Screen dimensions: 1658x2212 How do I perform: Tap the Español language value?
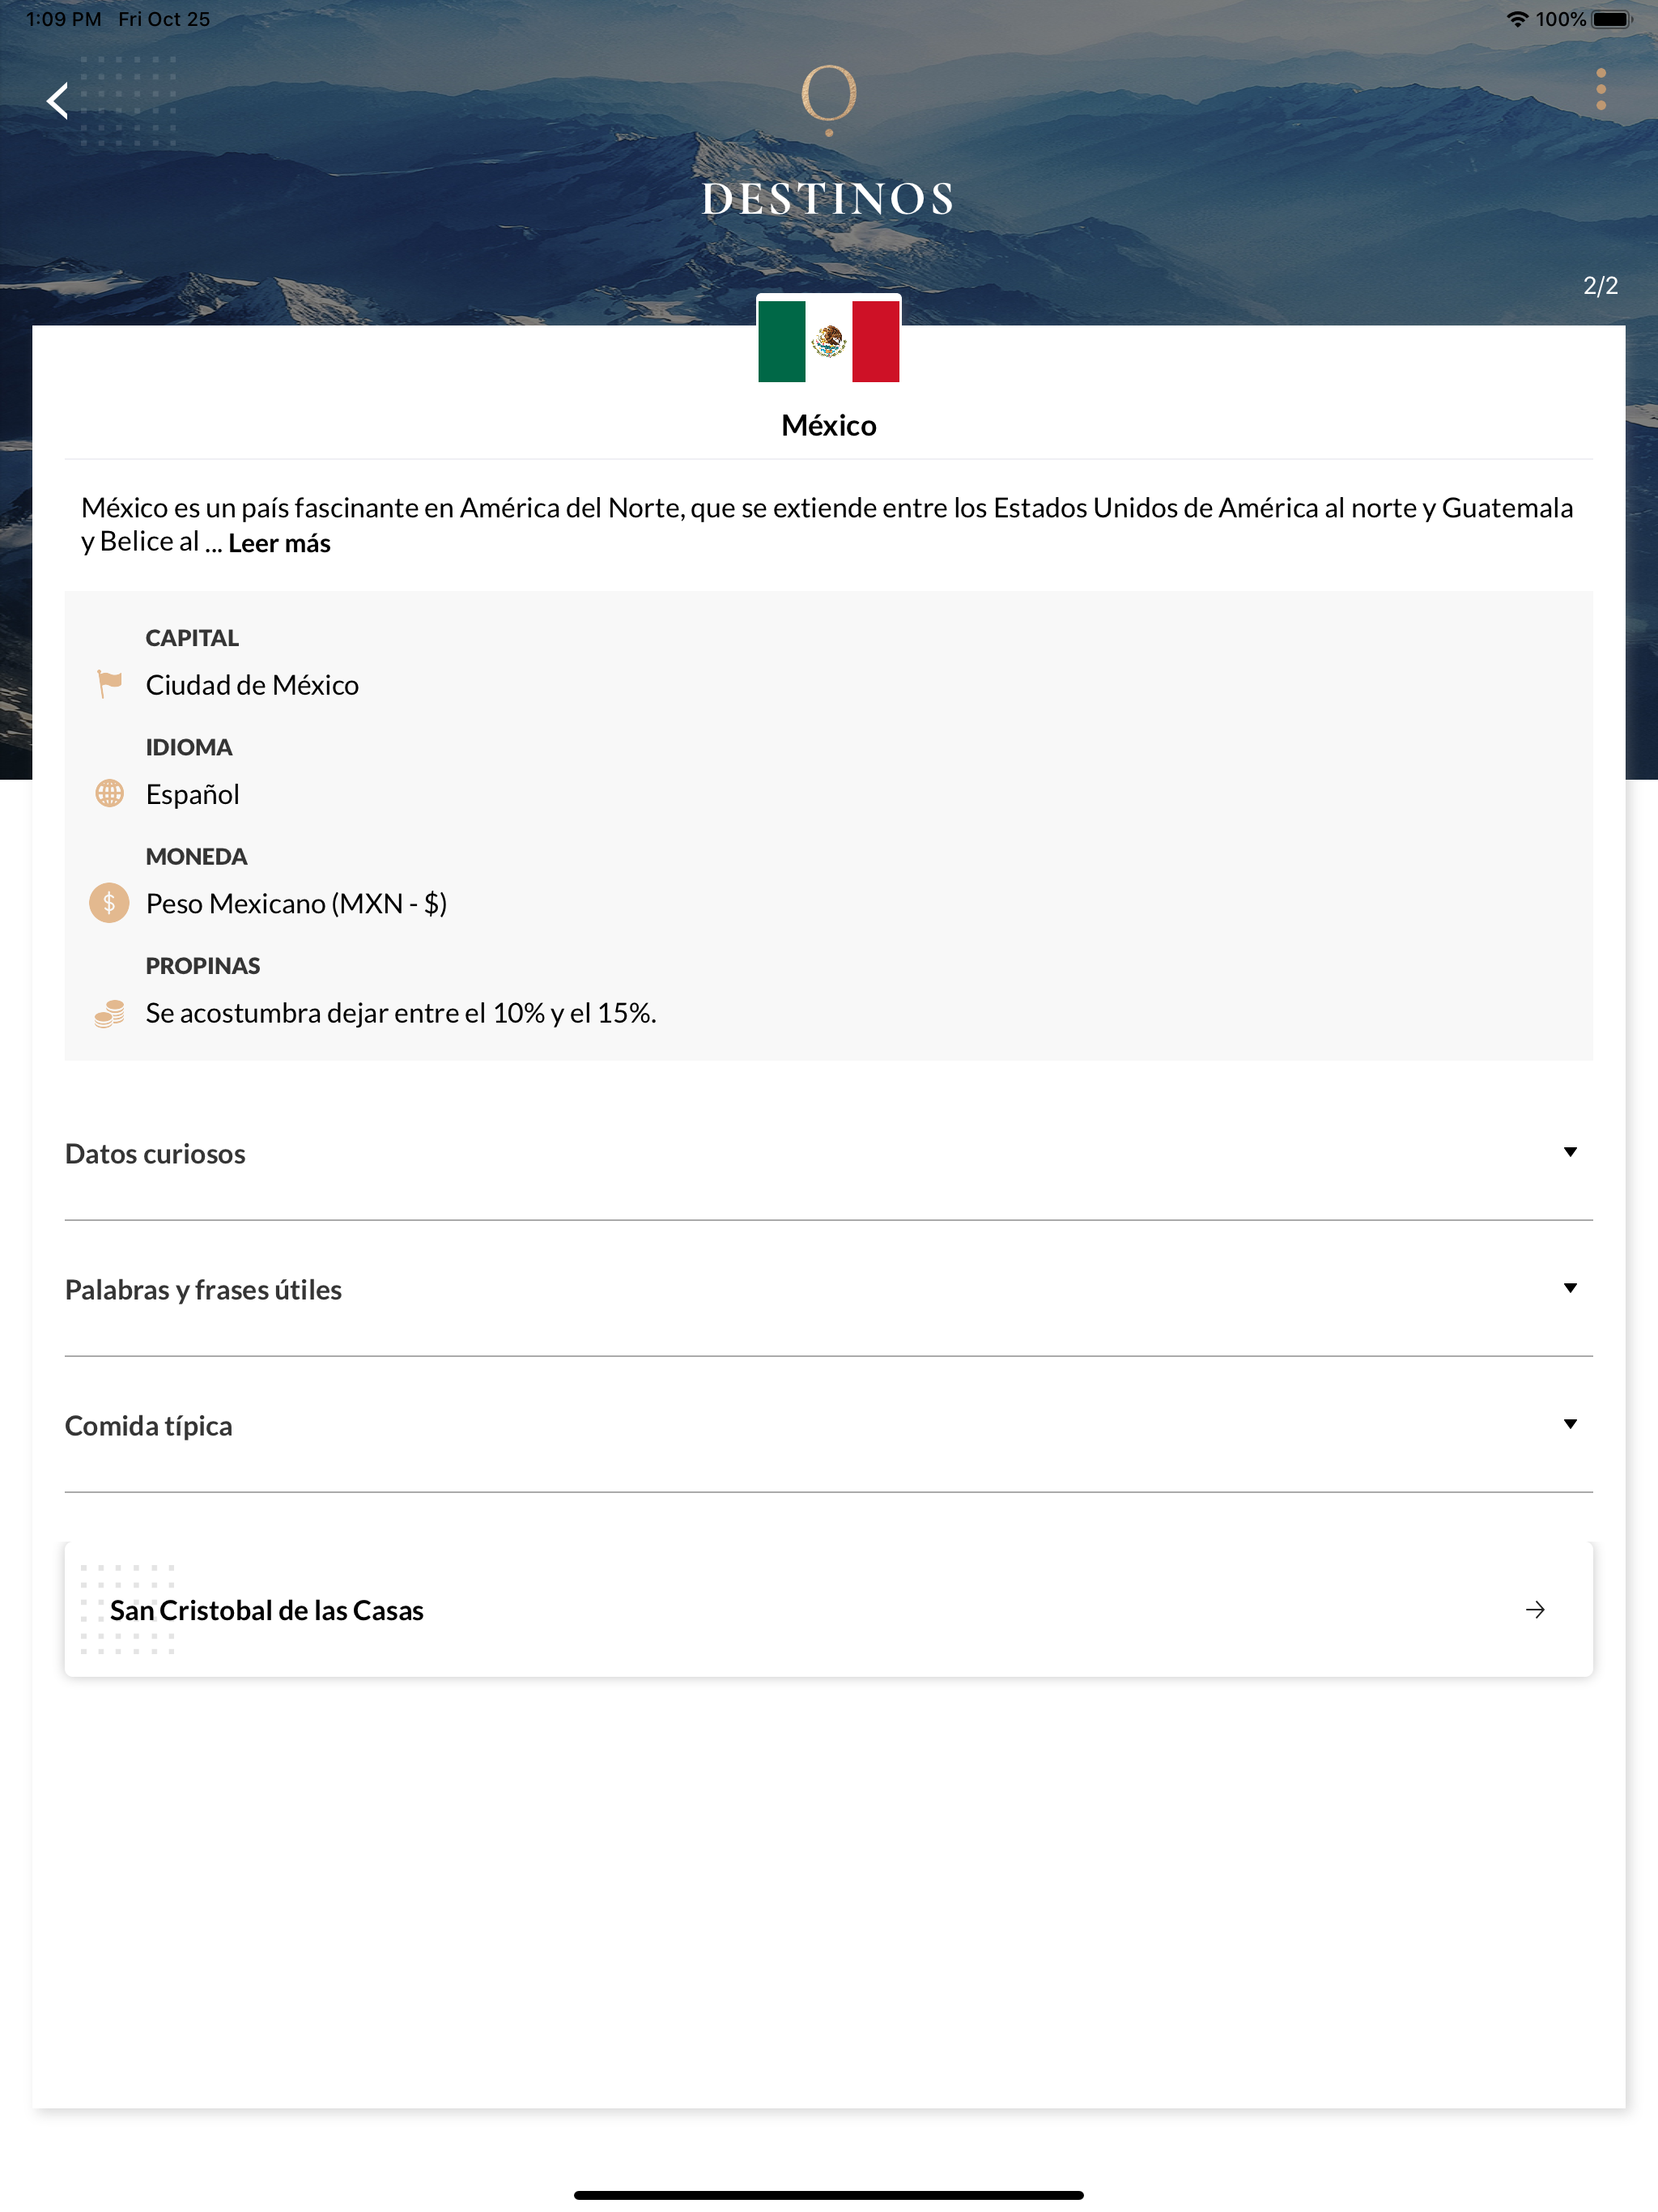(192, 794)
